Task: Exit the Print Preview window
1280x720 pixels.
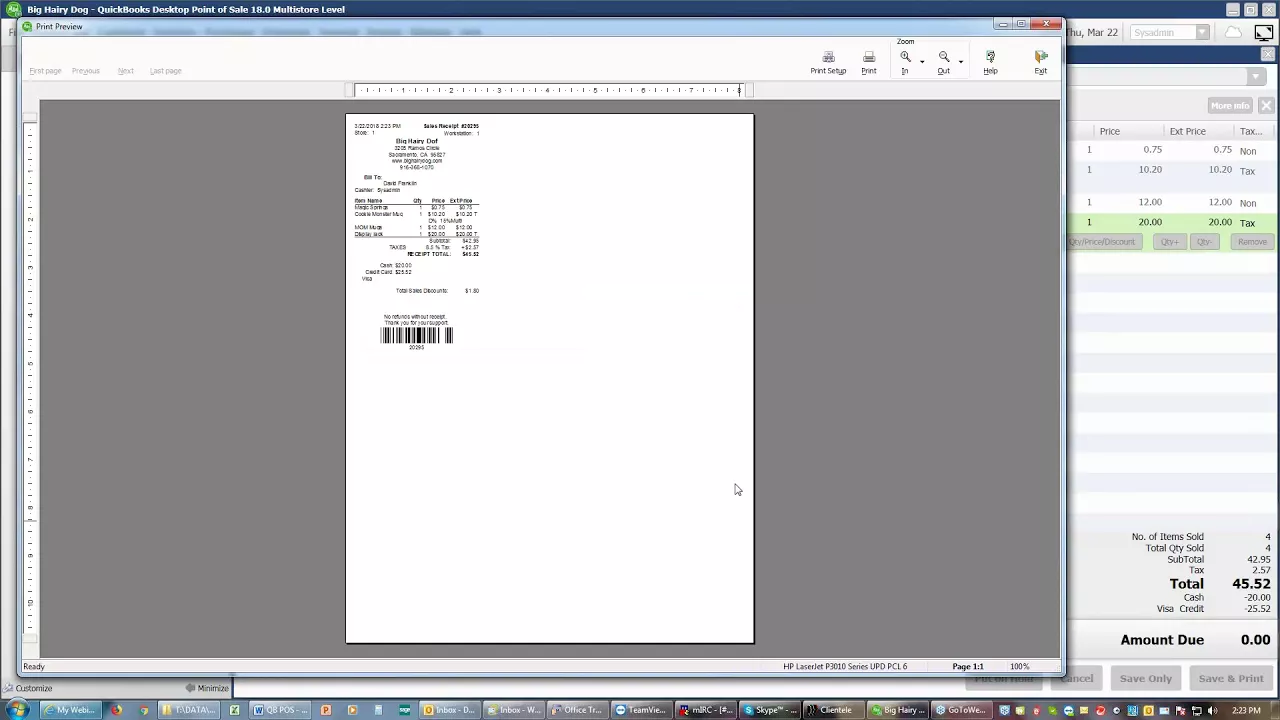Action: click(x=1041, y=63)
